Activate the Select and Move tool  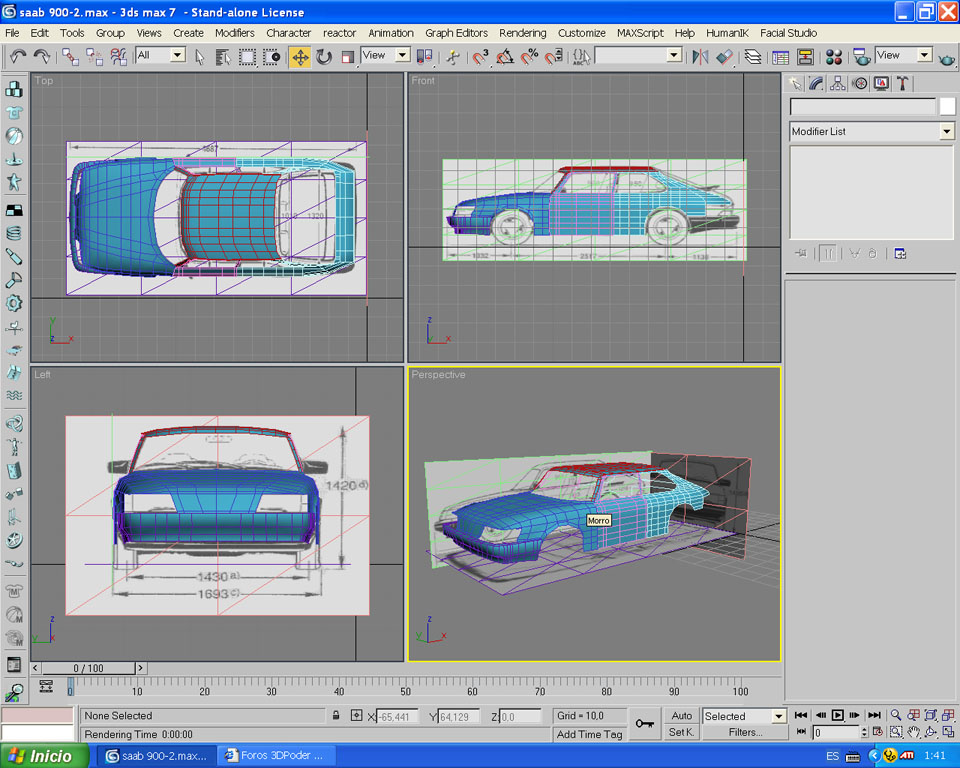[x=300, y=57]
